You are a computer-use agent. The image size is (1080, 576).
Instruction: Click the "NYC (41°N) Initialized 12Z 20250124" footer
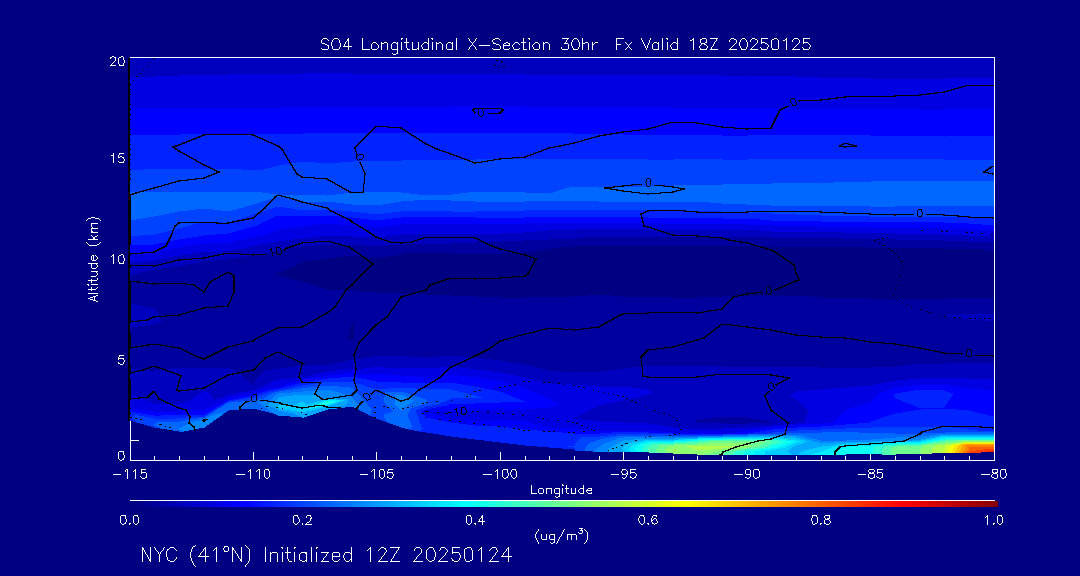[x=326, y=556]
